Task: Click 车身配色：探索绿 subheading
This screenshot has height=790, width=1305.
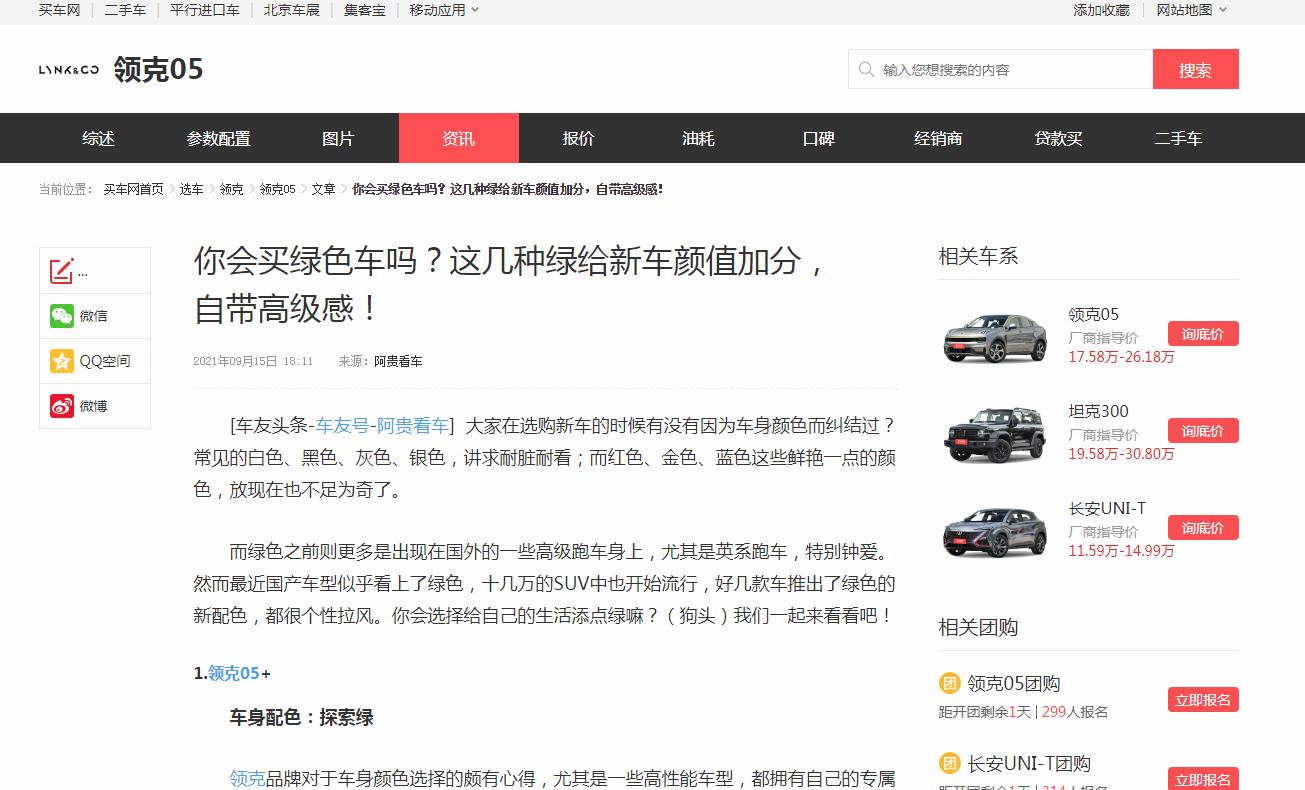Action: pos(301,718)
